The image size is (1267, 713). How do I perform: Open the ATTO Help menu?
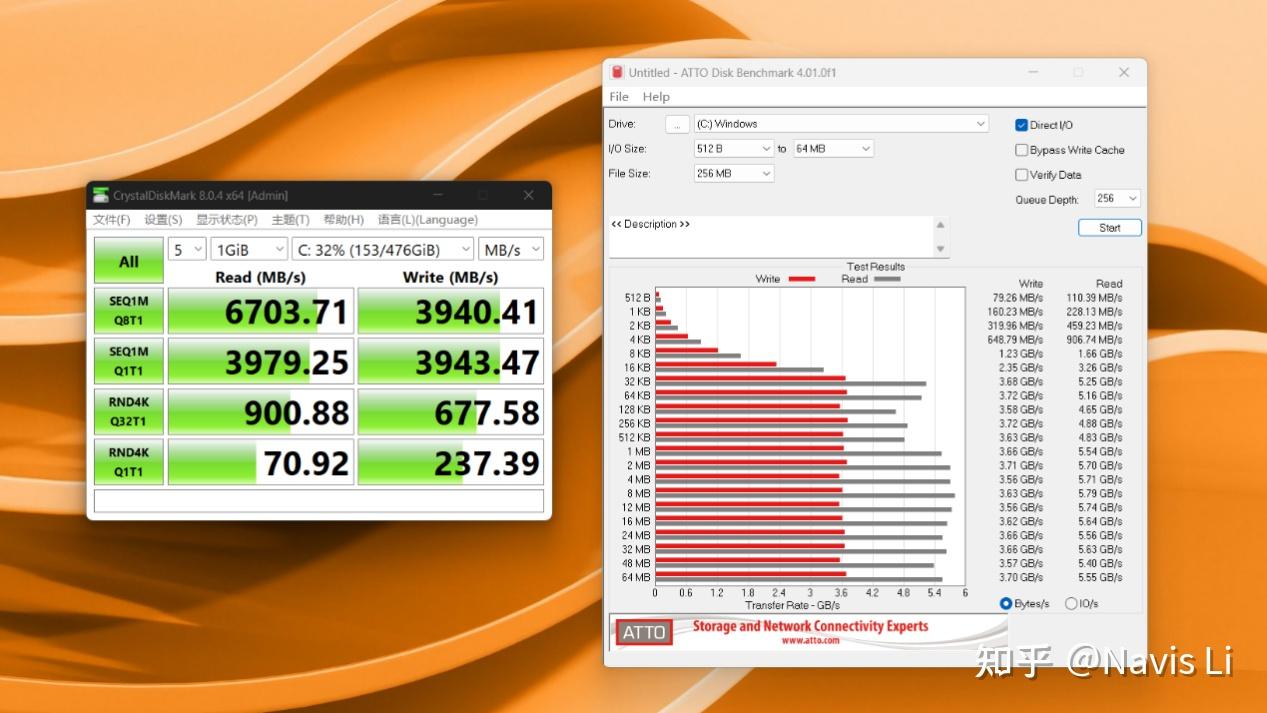pos(656,97)
